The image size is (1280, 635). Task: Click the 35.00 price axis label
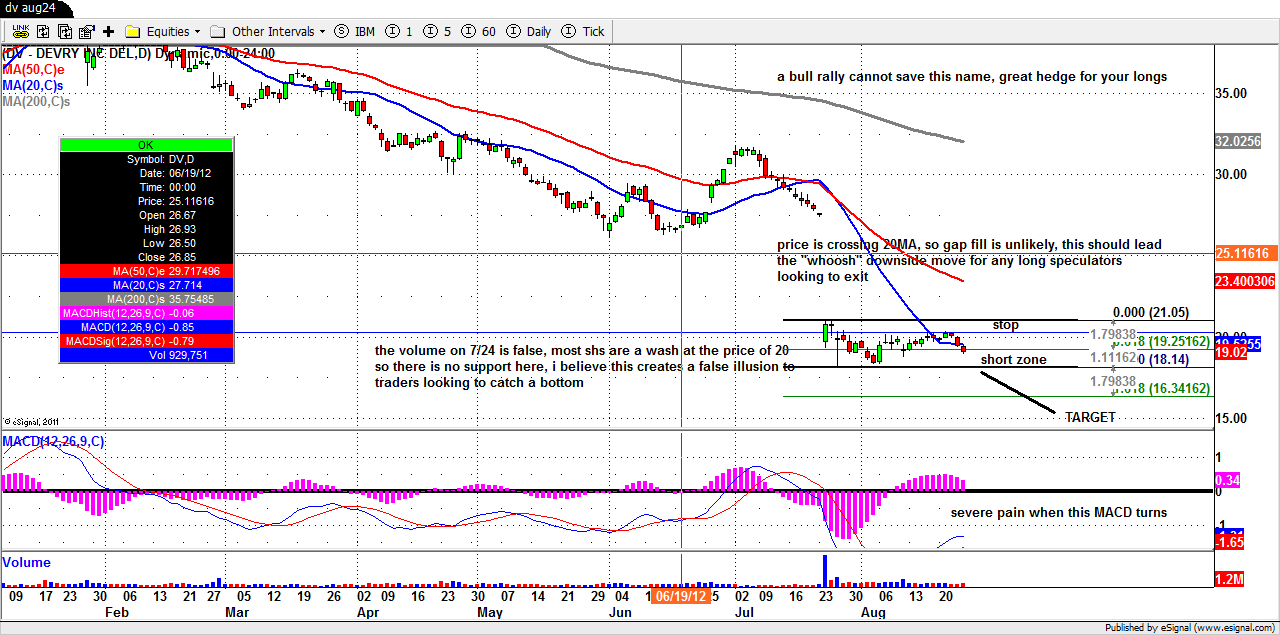[x=1231, y=93]
